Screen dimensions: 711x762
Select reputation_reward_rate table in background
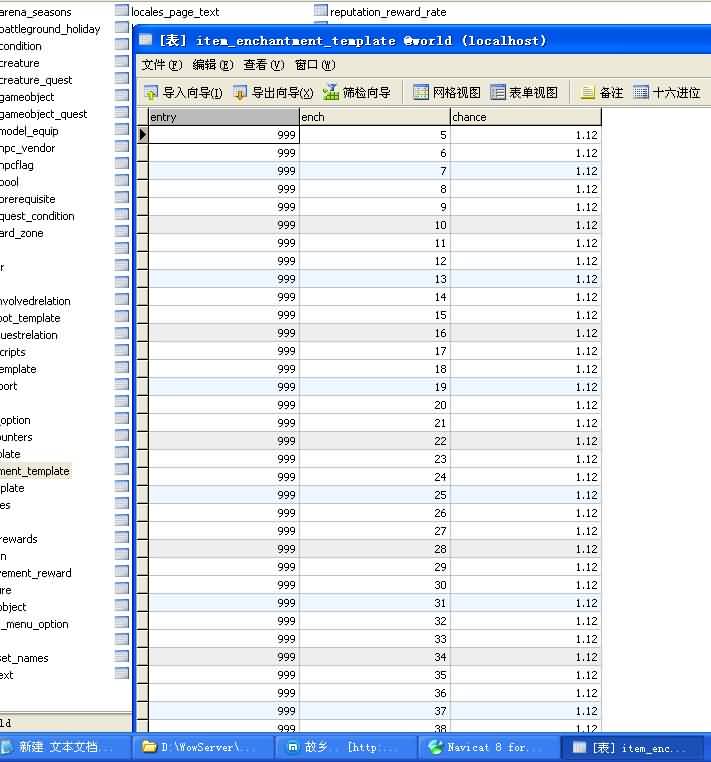click(388, 12)
